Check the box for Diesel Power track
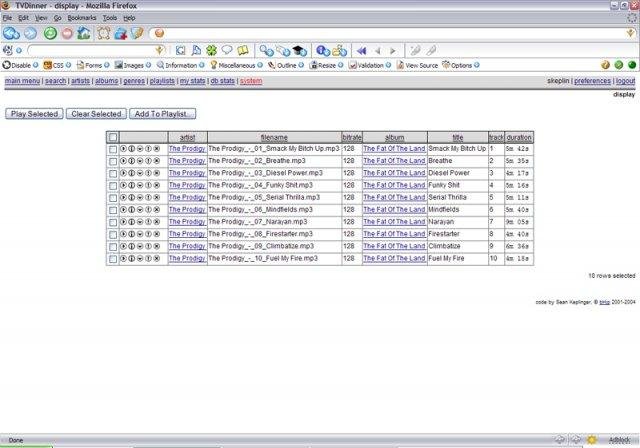 coord(113,174)
